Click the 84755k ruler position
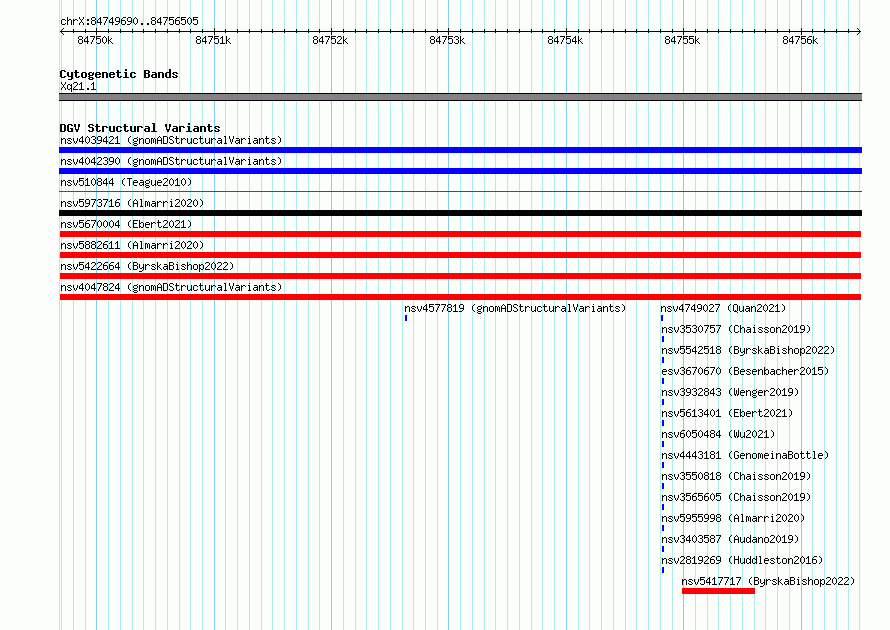The image size is (890, 630). click(x=682, y=40)
